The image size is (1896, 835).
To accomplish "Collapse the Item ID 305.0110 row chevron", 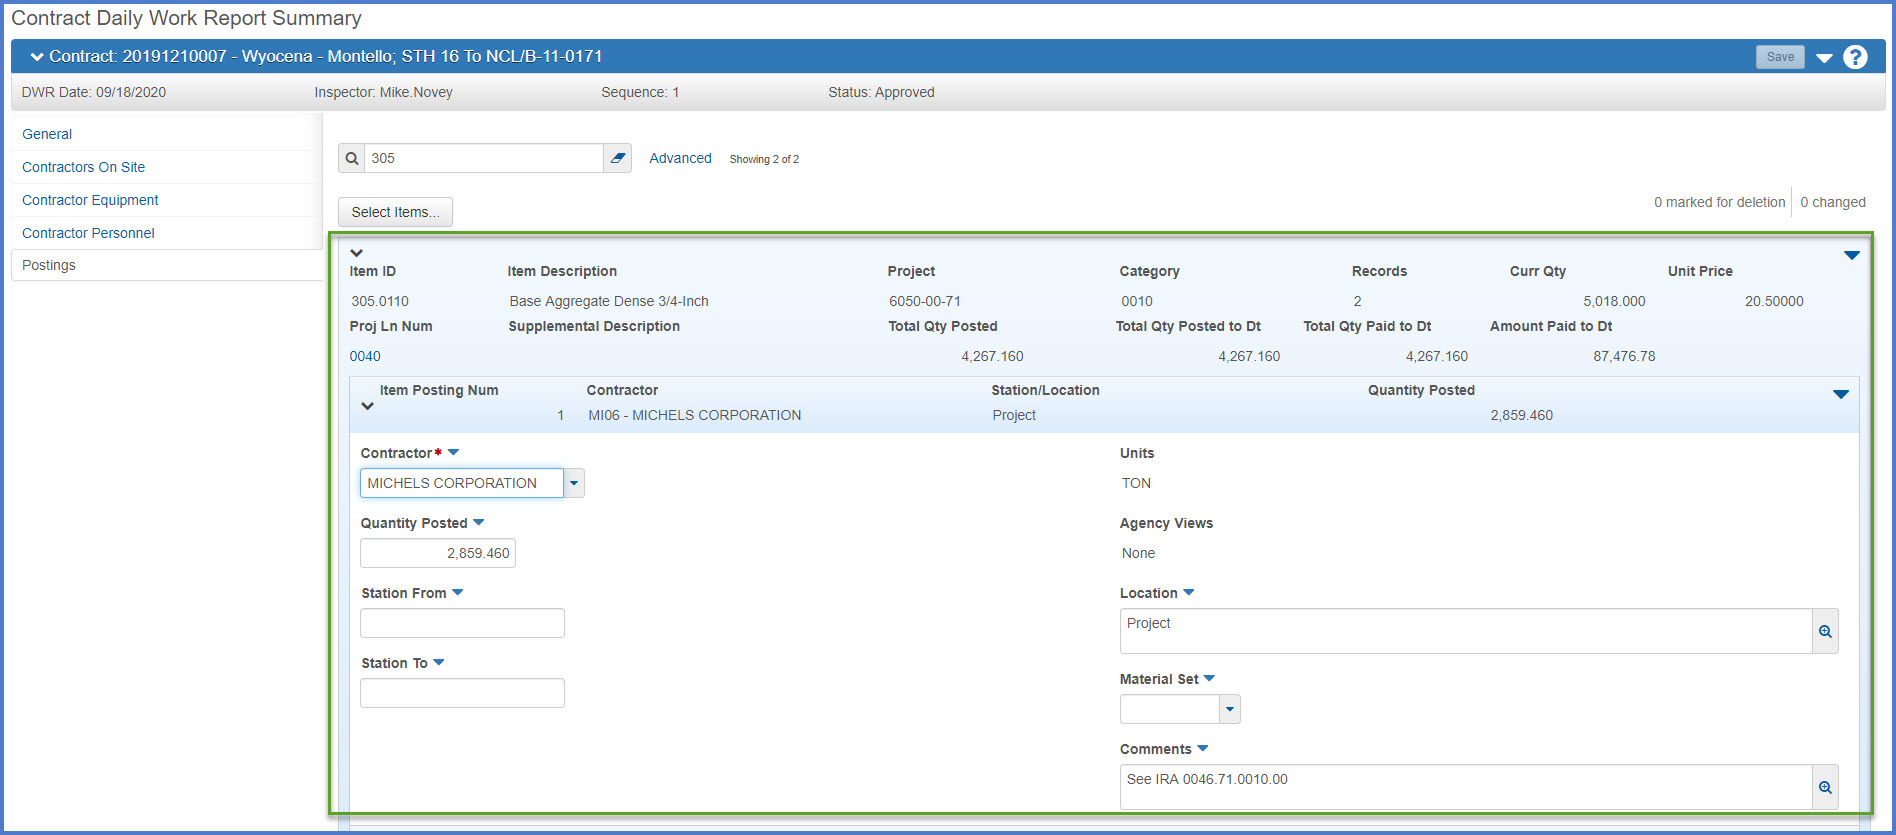I will 356,253.
